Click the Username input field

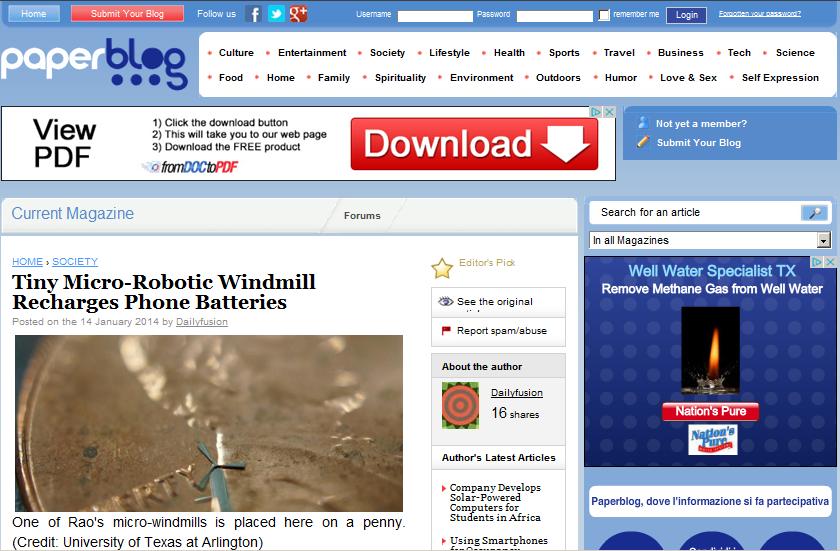435,16
